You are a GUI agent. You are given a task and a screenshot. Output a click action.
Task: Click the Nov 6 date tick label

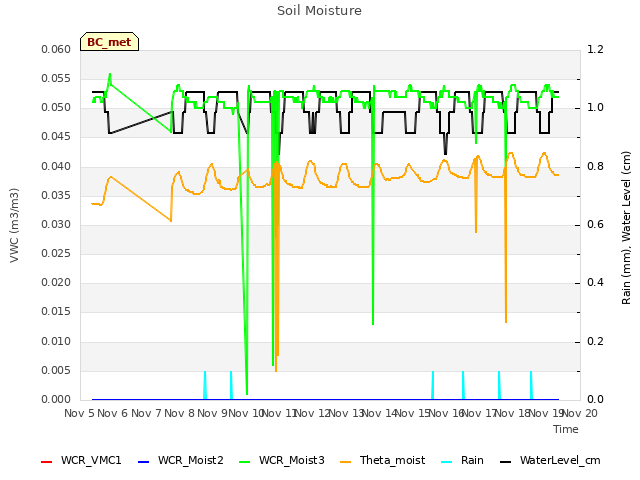(x=112, y=413)
